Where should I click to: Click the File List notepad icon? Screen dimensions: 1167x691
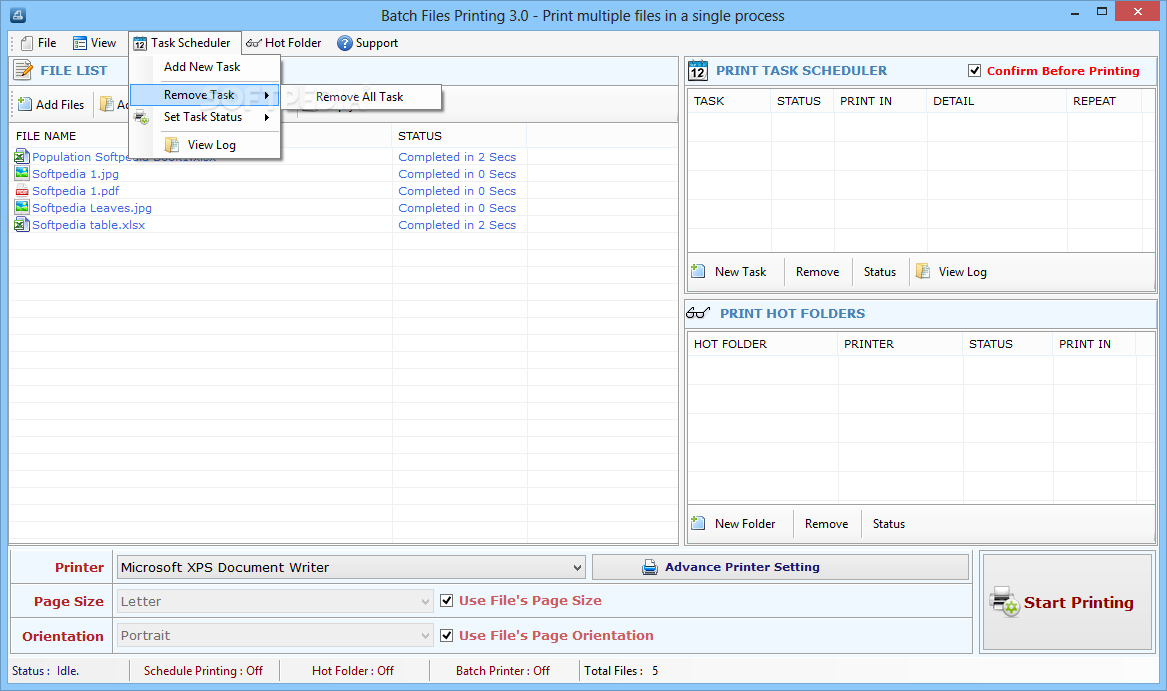click(23, 70)
